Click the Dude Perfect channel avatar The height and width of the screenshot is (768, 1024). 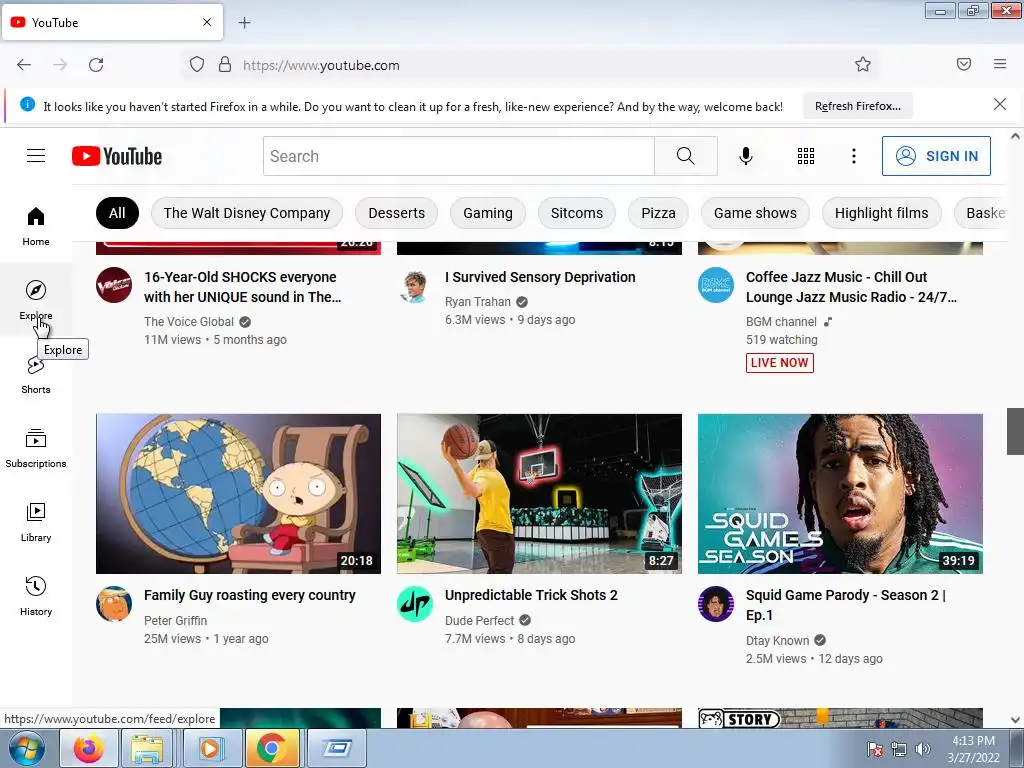pos(415,603)
